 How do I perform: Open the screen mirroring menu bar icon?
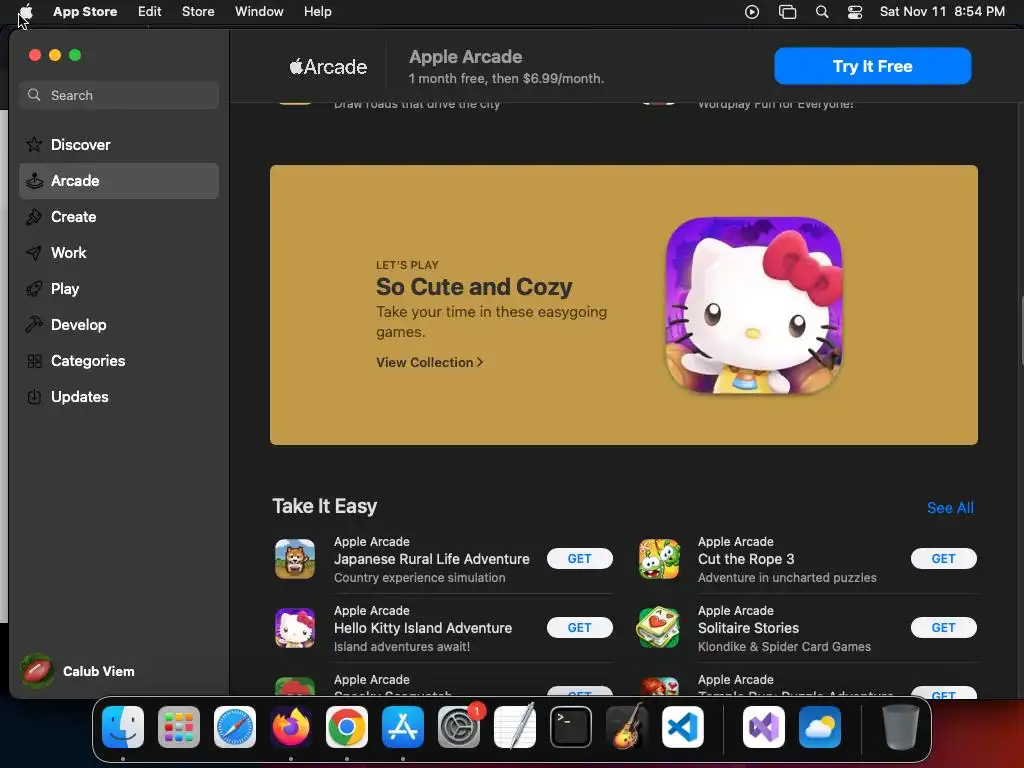pyautogui.click(x=788, y=12)
